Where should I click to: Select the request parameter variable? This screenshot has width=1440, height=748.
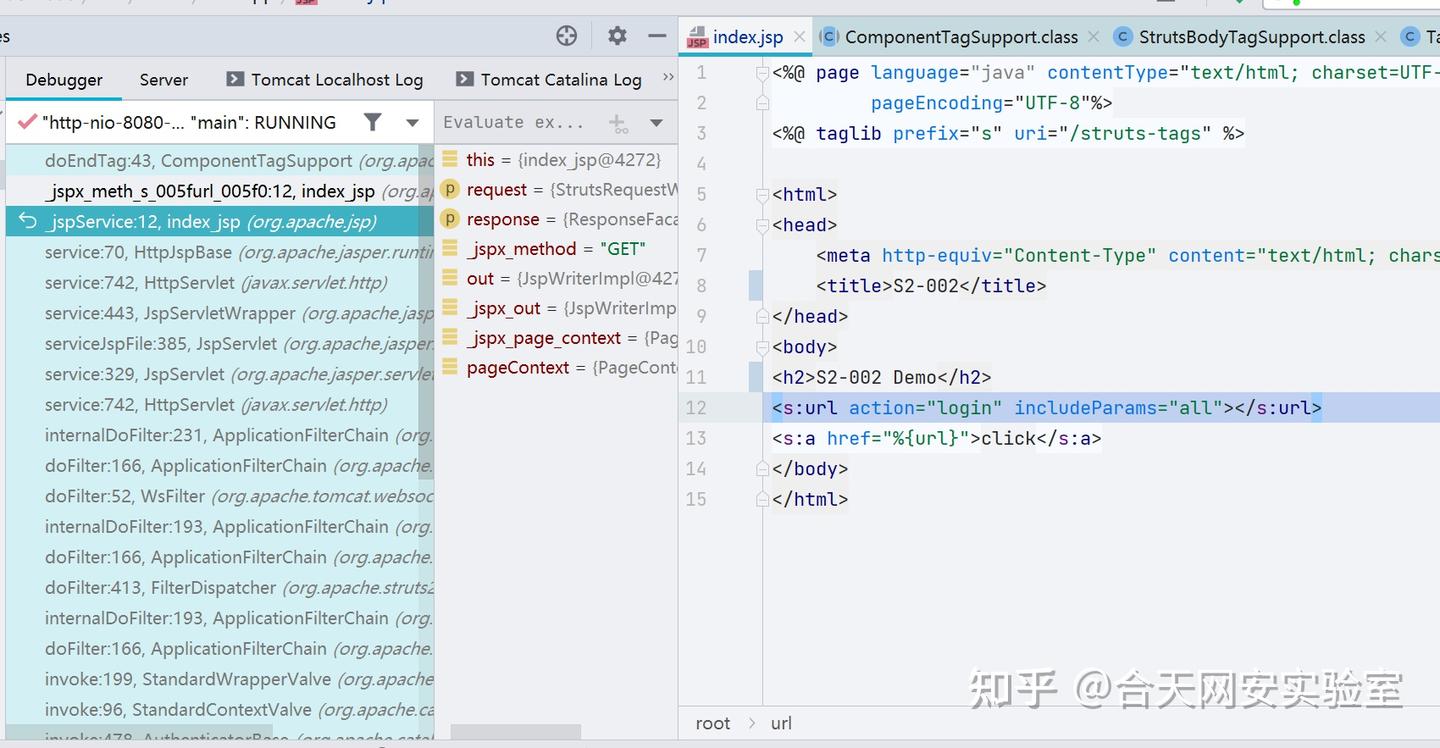[558, 190]
